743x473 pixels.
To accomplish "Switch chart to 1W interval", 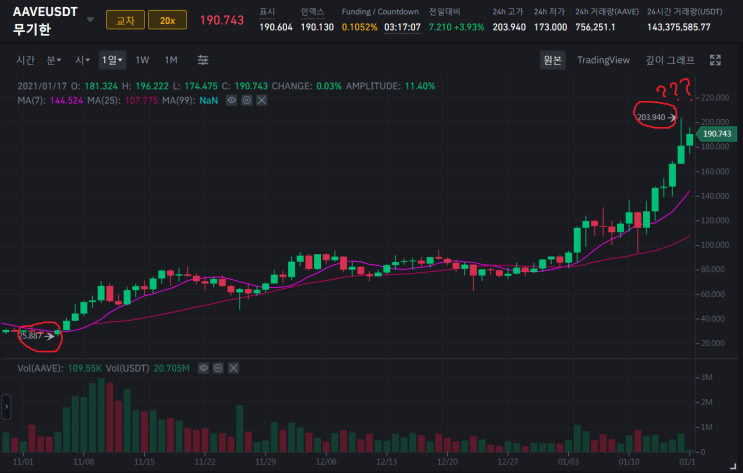I will pos(142,60).
